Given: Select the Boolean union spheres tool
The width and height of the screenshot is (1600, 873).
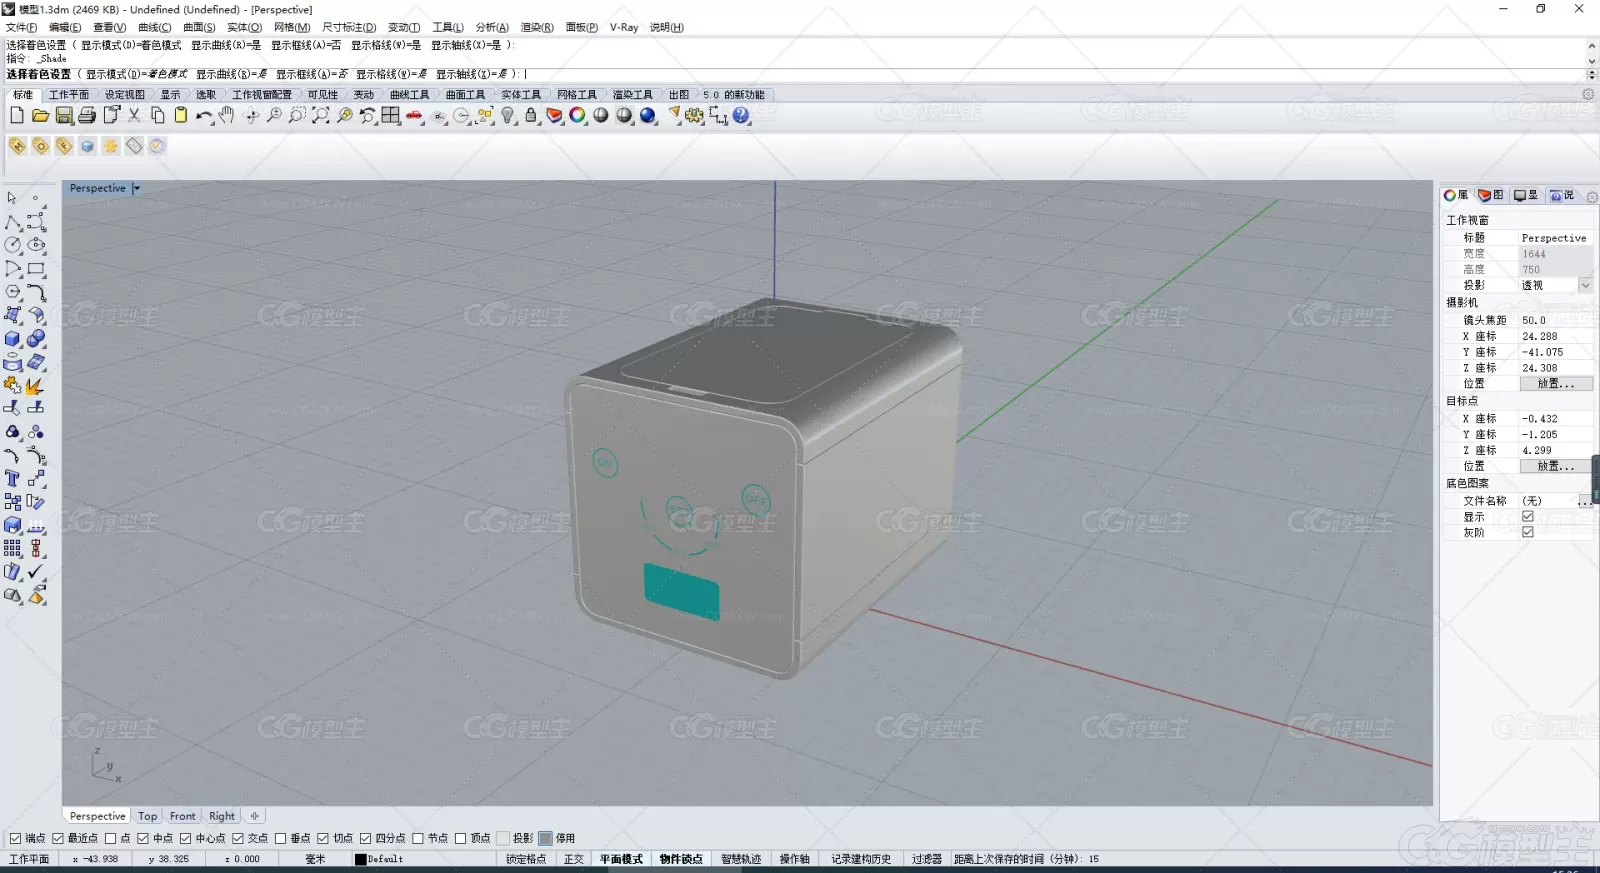Looking at the screenshot, I should click(x=36, y=339).
